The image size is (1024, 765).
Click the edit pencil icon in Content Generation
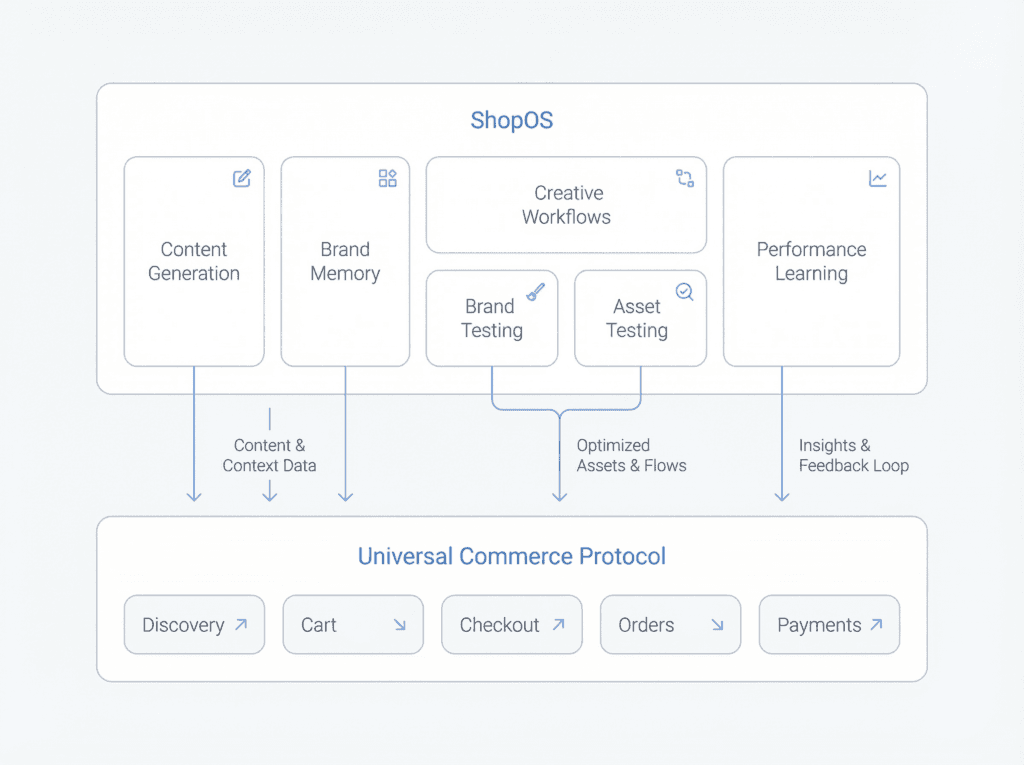click(242, 178)
